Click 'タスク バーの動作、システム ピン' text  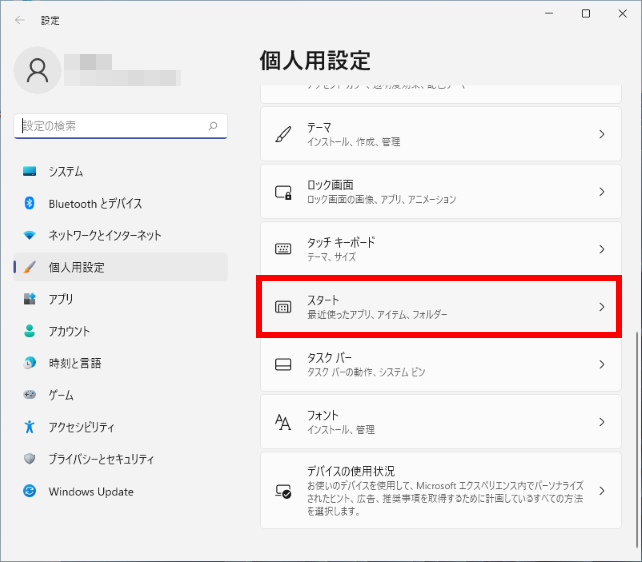pos(366,372)
